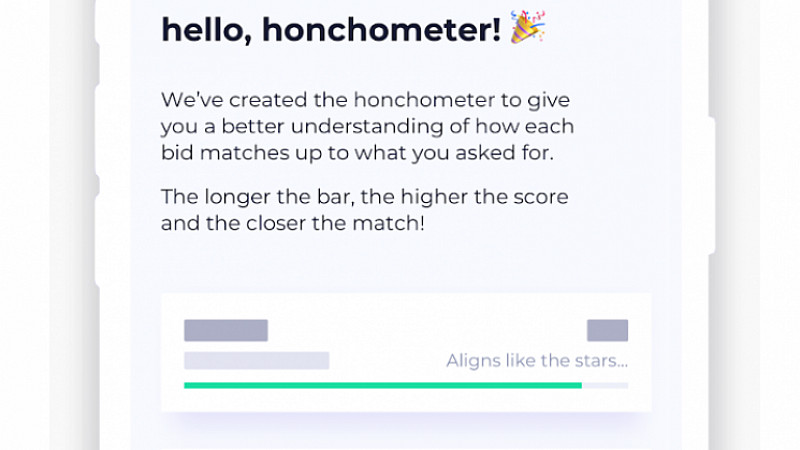Click the "Aligns like the stars..." label
Image resolution: width=800 pixels, height=450 pixels.
point(537,361)
